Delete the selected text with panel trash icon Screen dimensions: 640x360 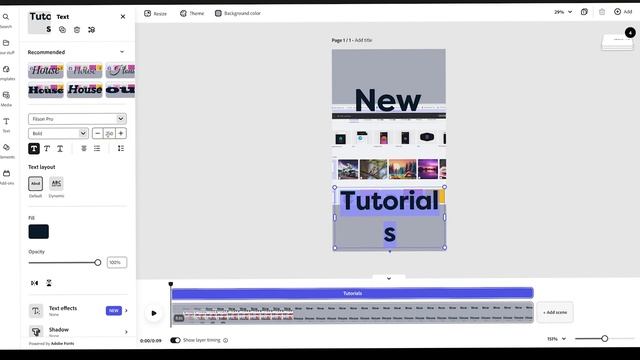(77, 30)
